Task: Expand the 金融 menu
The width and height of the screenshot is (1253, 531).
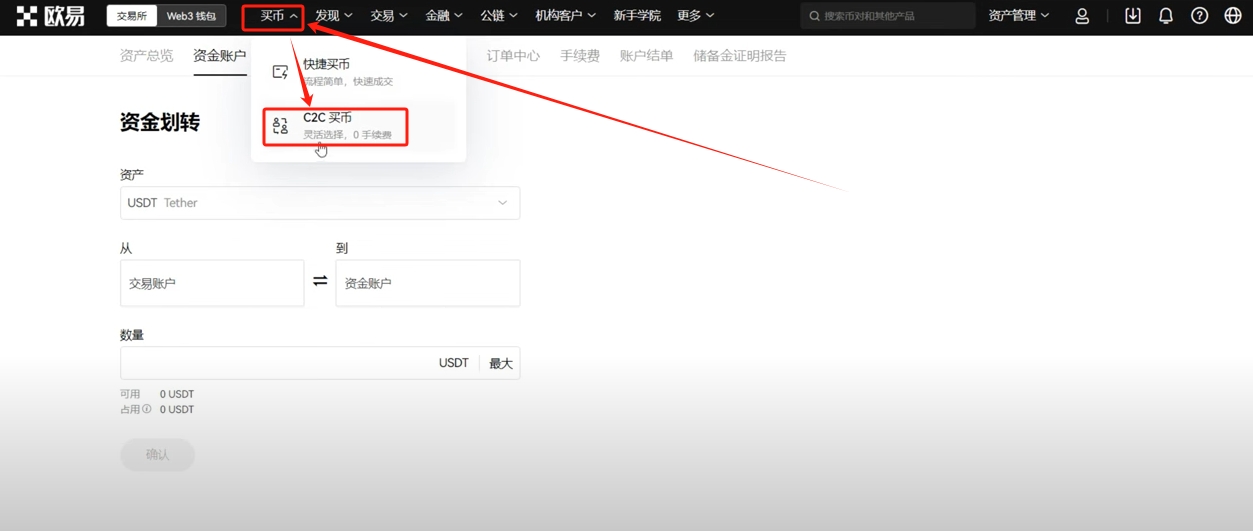Action: (444, 16)
